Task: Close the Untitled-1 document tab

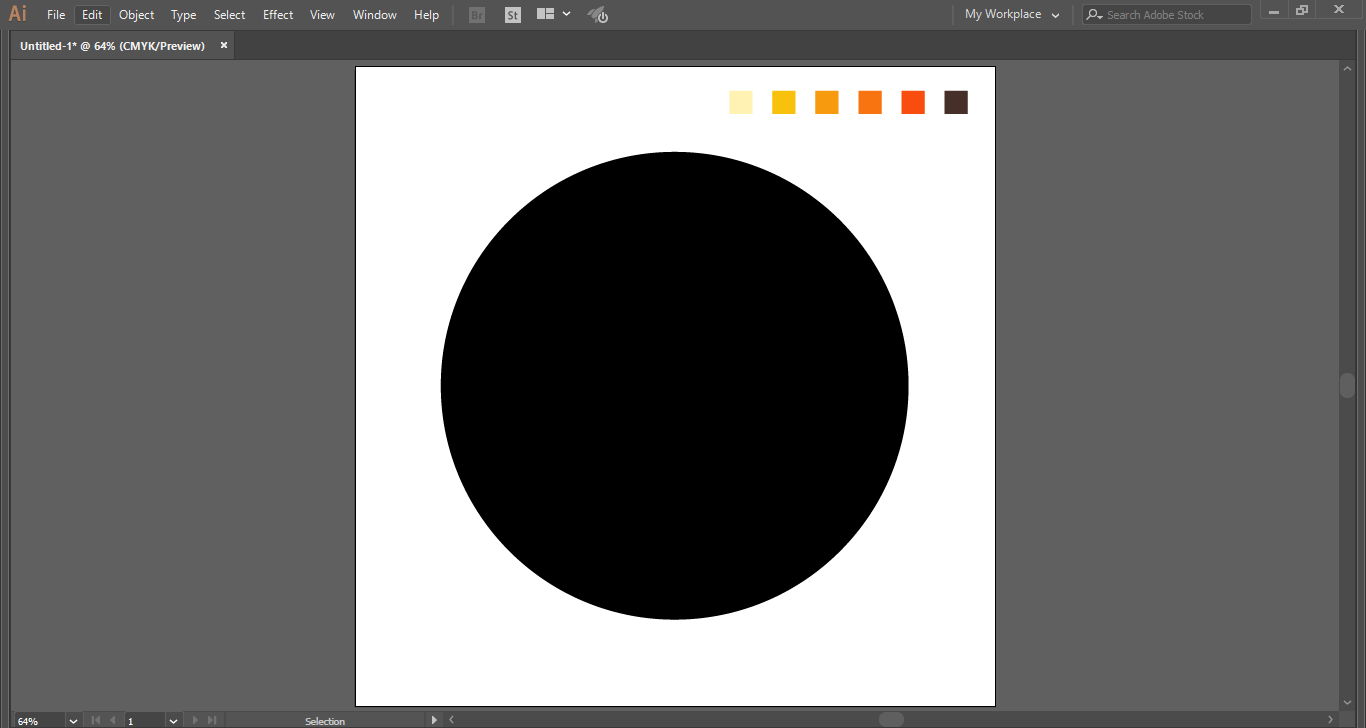Action: tap(224, 45)
